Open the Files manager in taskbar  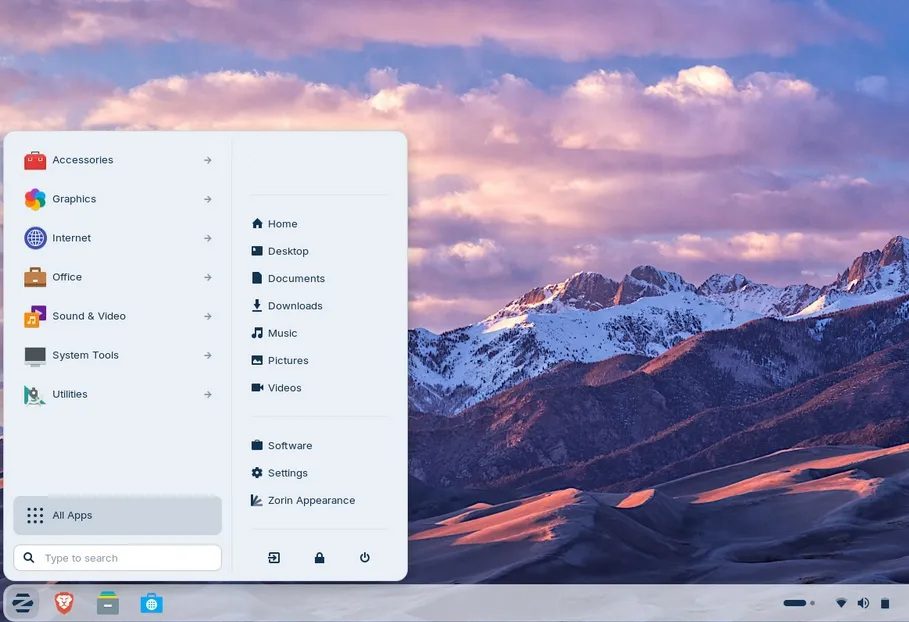tap(108, 603)
